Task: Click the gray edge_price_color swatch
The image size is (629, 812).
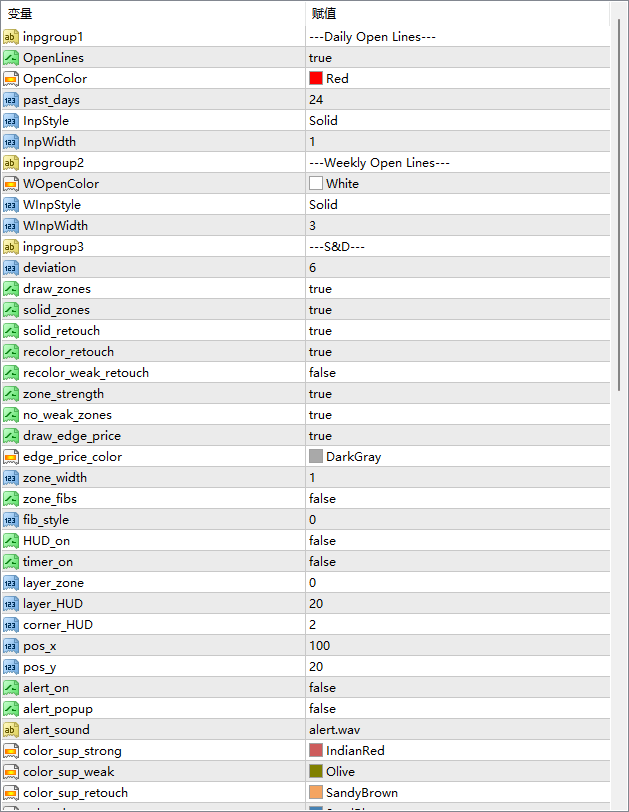Action: point(316,456)
